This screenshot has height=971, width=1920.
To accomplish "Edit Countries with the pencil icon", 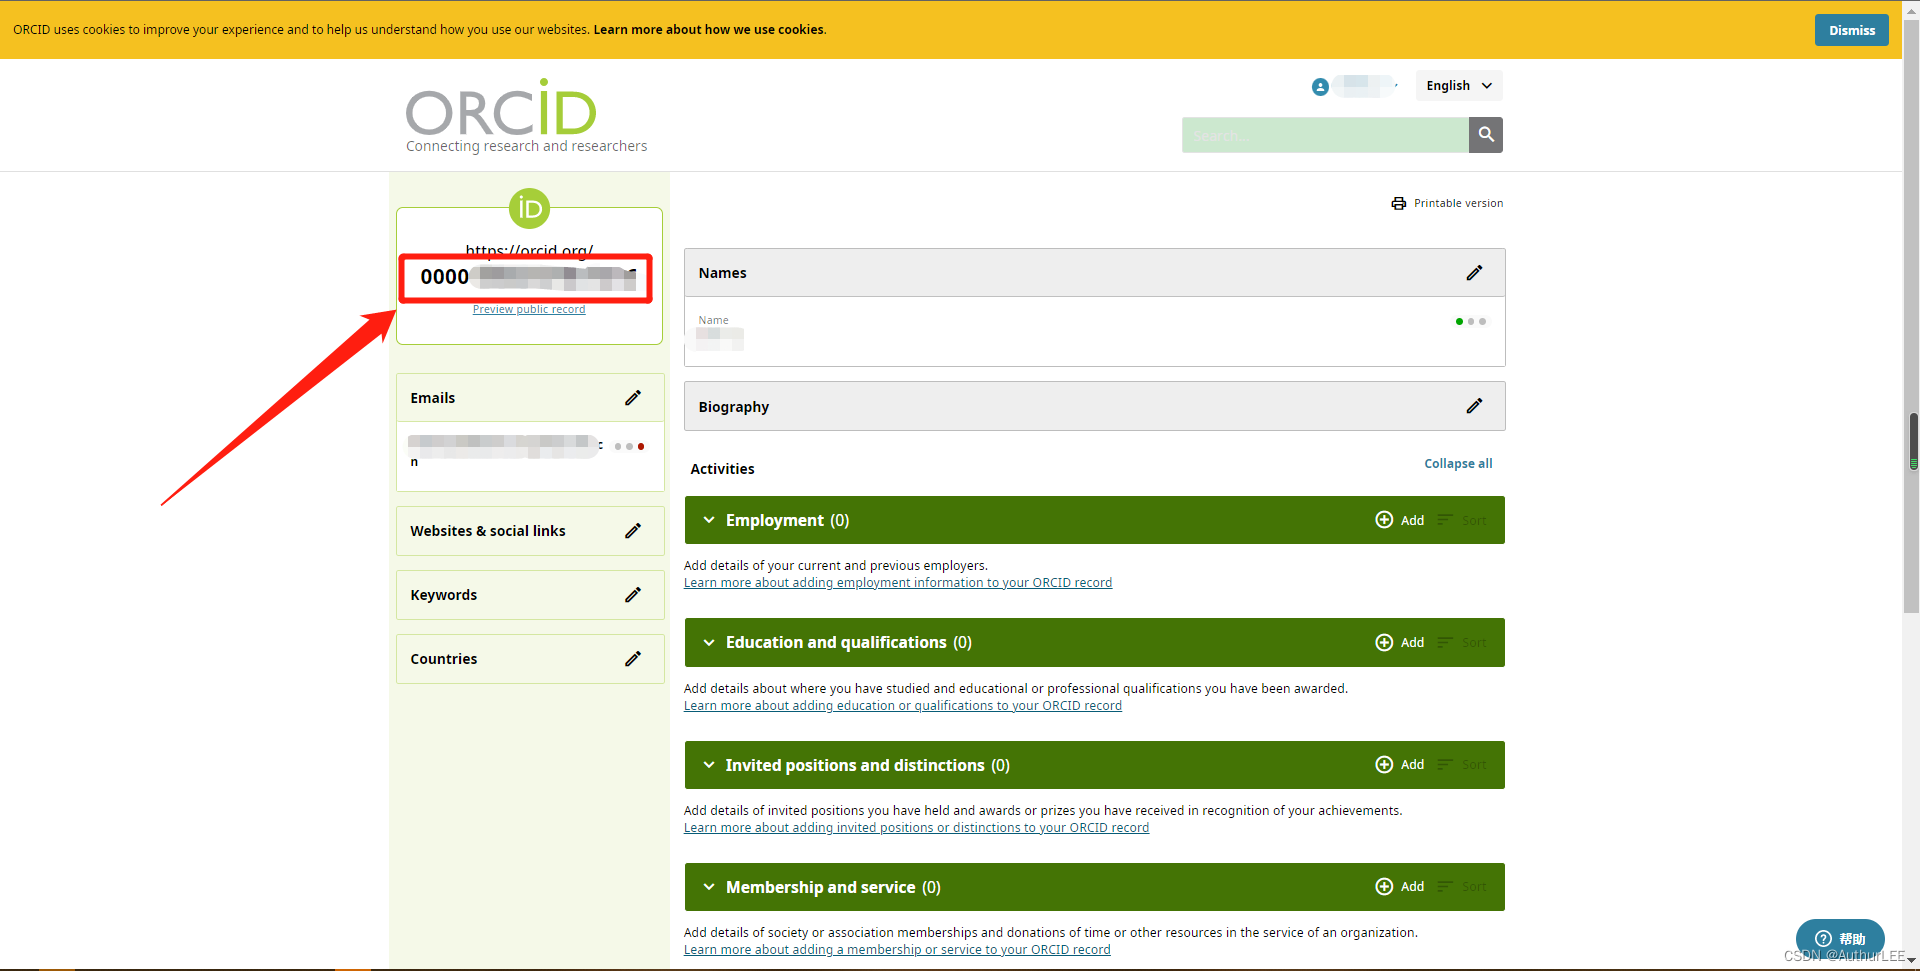I will (x=633, y=659).
